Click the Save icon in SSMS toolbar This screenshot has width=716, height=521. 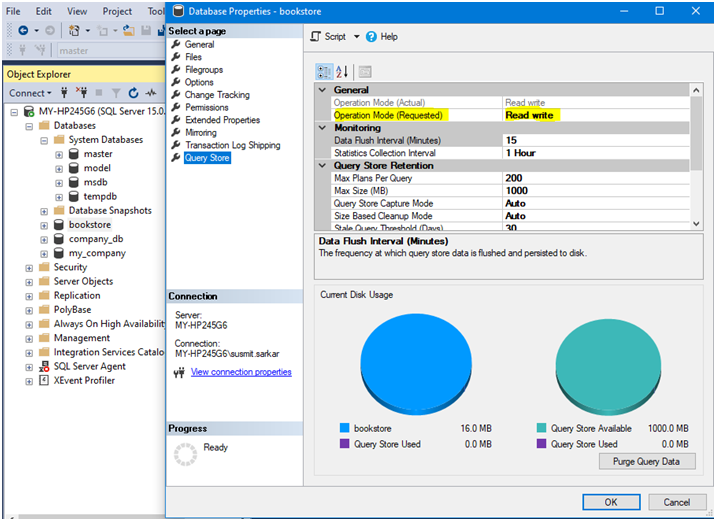tap(146, 31)
